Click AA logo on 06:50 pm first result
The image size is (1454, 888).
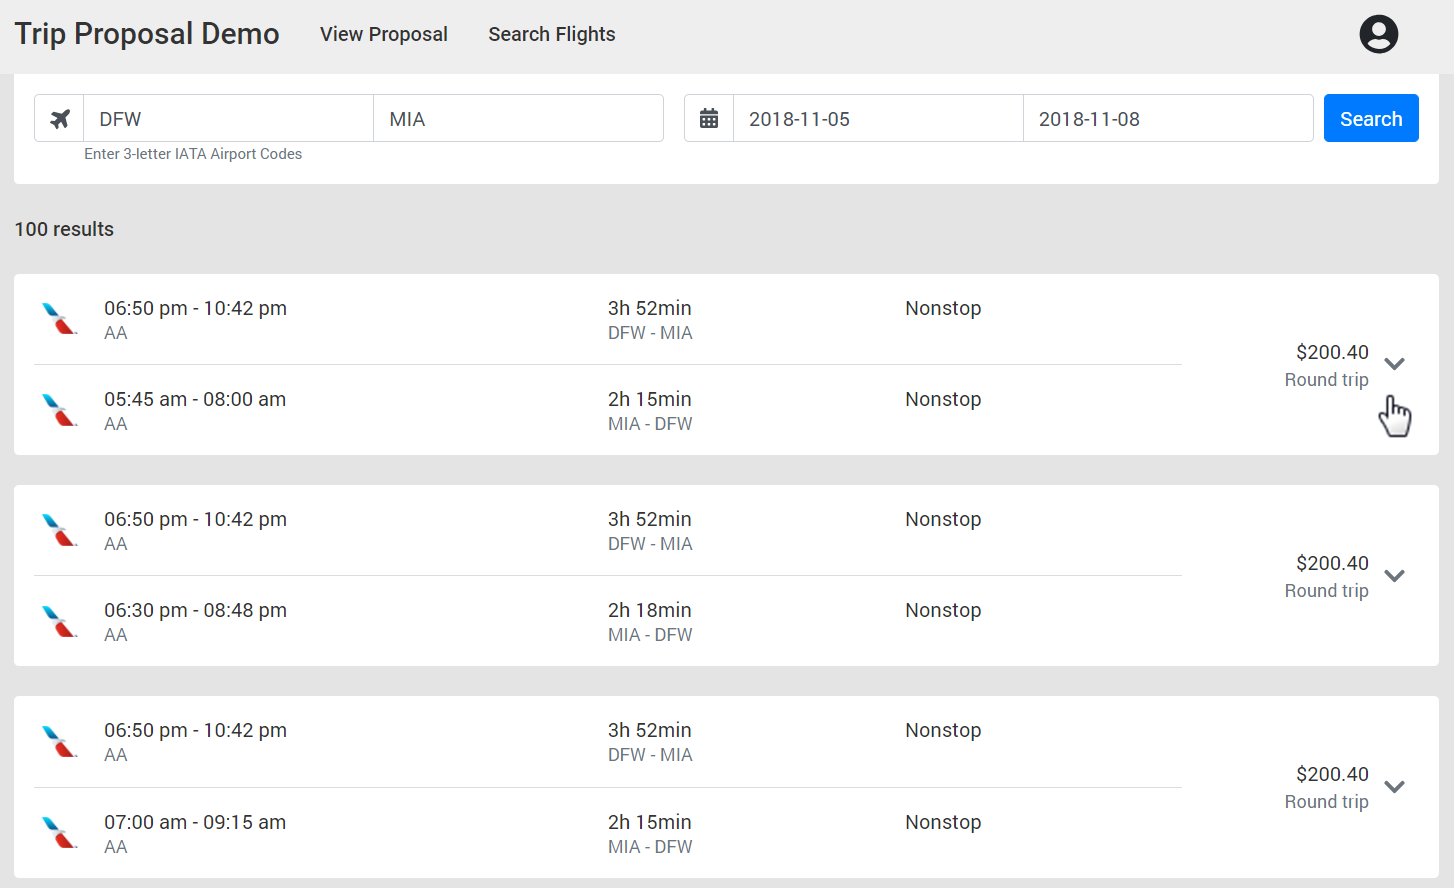point(60,319)
